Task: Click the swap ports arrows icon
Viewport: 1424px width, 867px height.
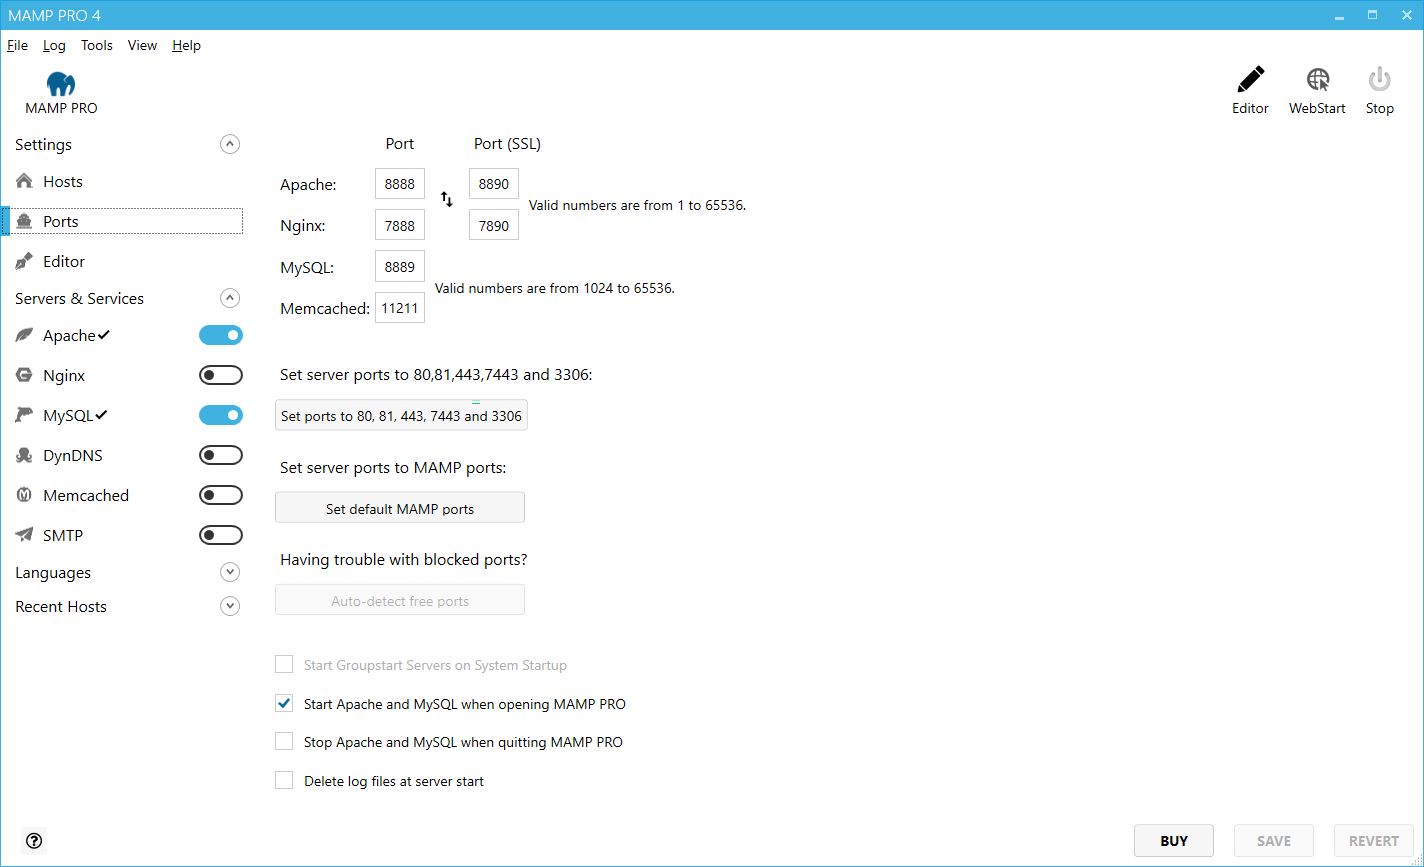Action: point(447,200)
